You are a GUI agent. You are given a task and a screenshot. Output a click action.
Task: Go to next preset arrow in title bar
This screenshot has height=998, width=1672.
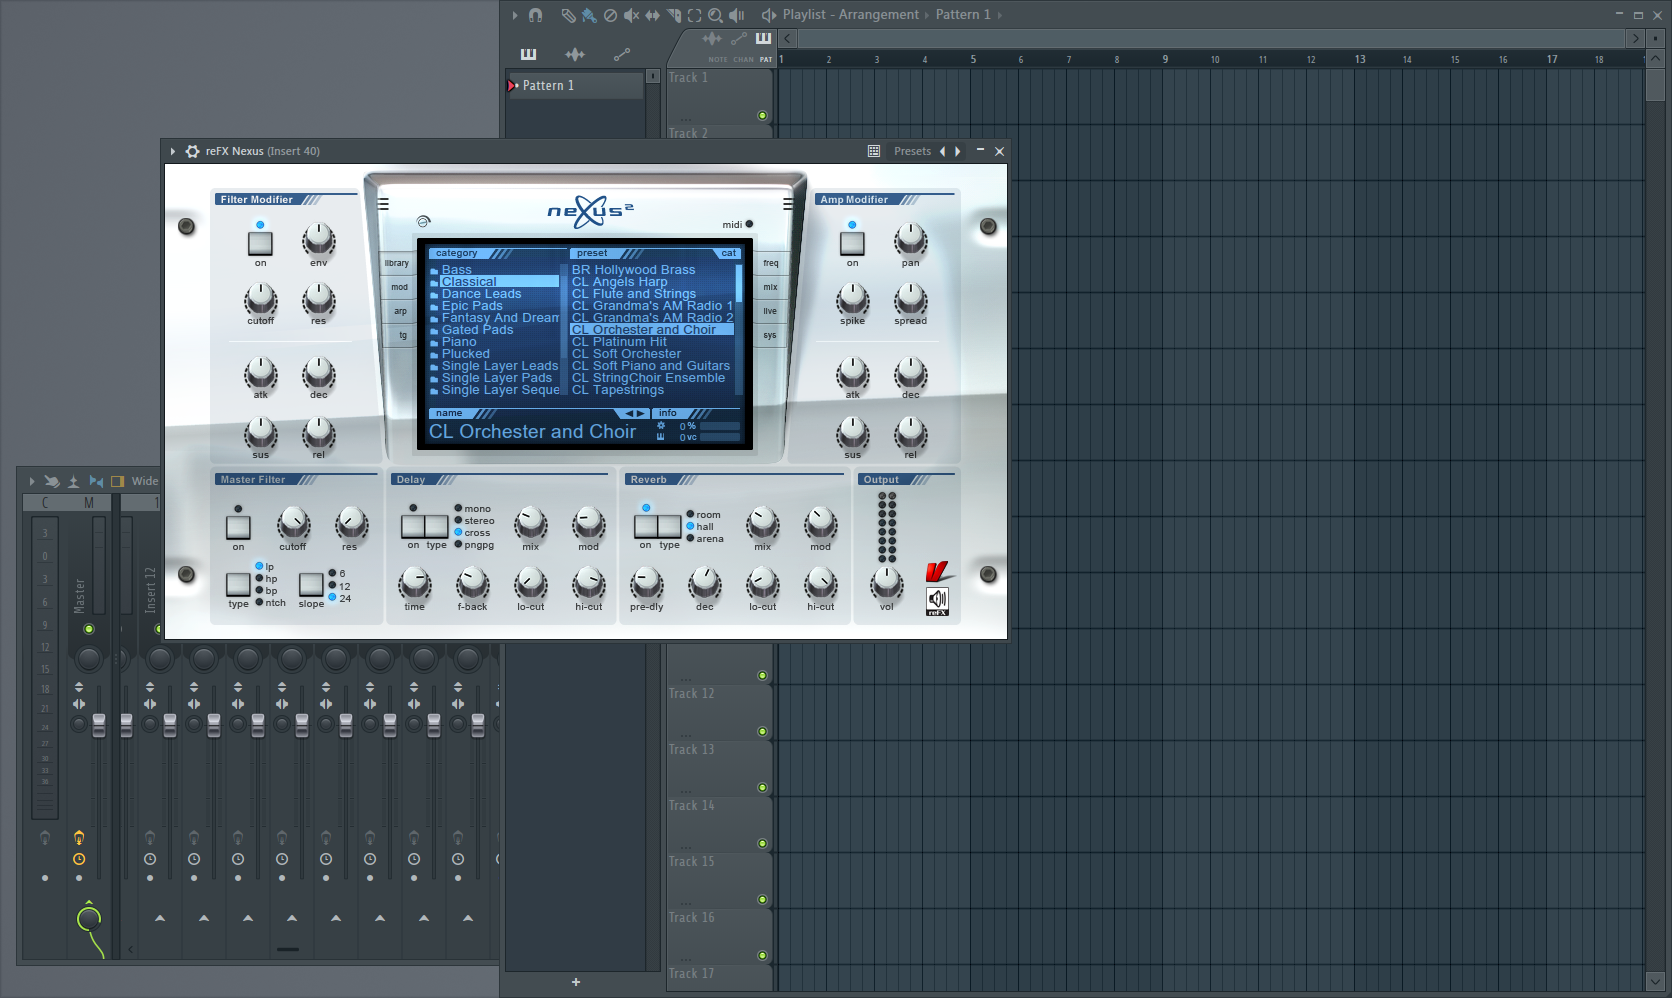[x=958, y=151]
